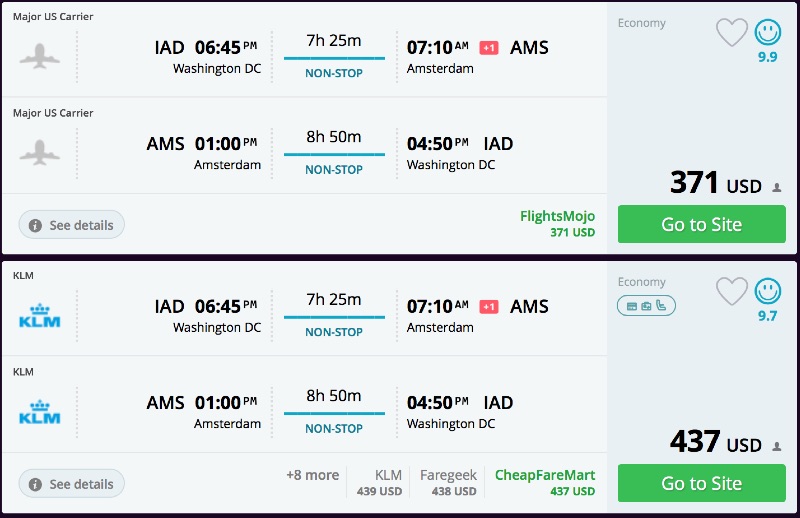800x518 pixels.
Task: Click the KLM fare amenities icons badge
Action: pos(646,305)
